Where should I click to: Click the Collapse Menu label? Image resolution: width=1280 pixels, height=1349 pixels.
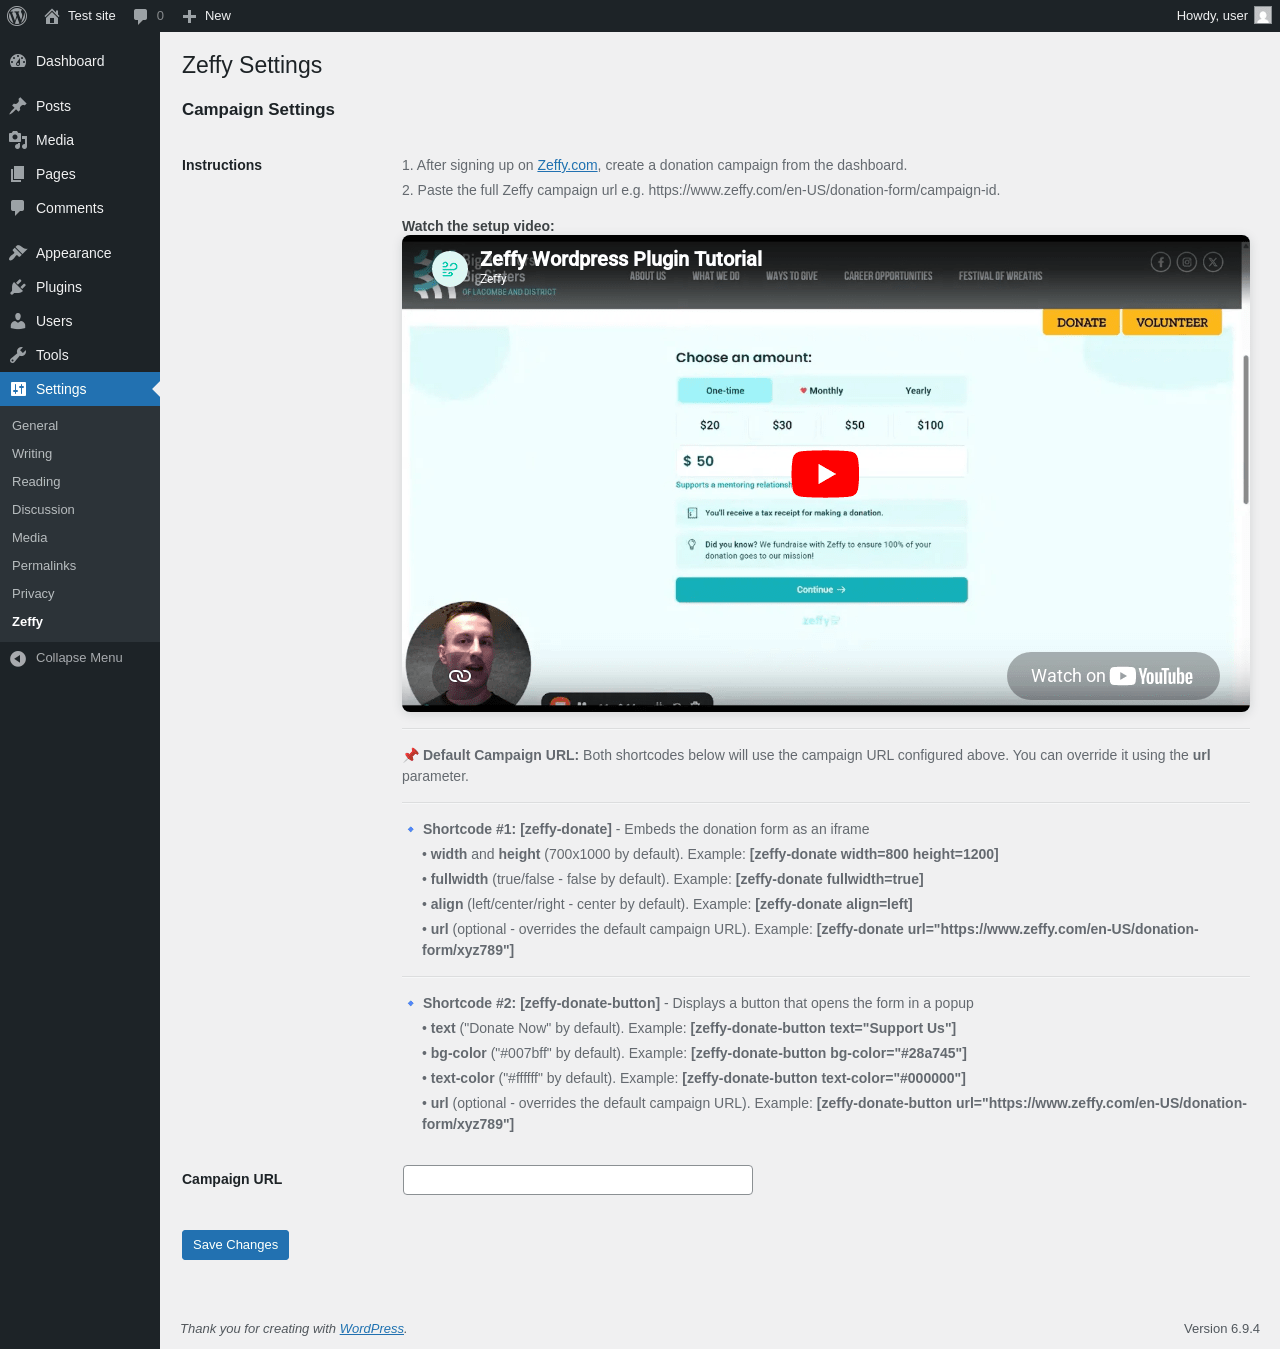(79, 658)
